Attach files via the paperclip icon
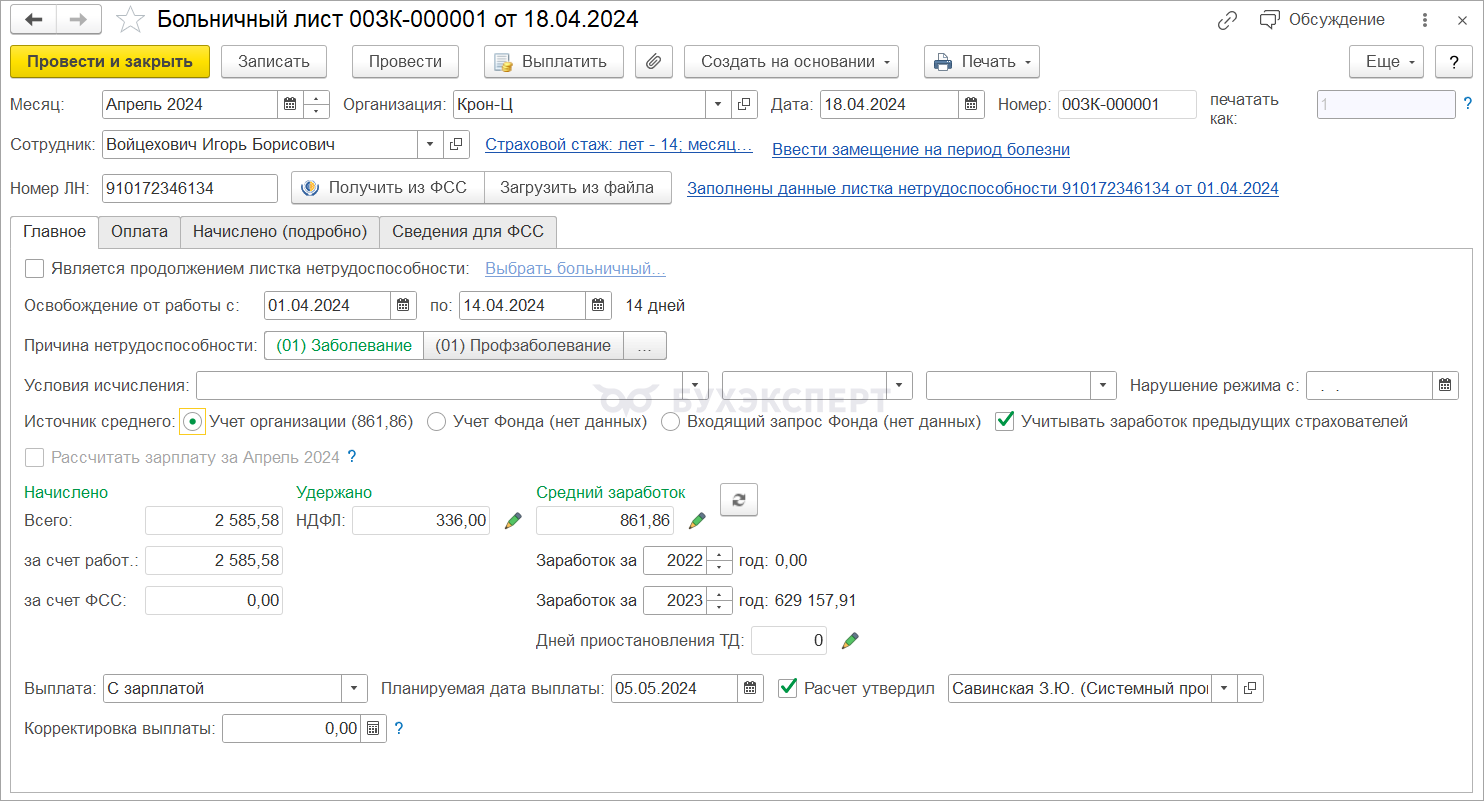1484x801 pixels. [653, 61]
